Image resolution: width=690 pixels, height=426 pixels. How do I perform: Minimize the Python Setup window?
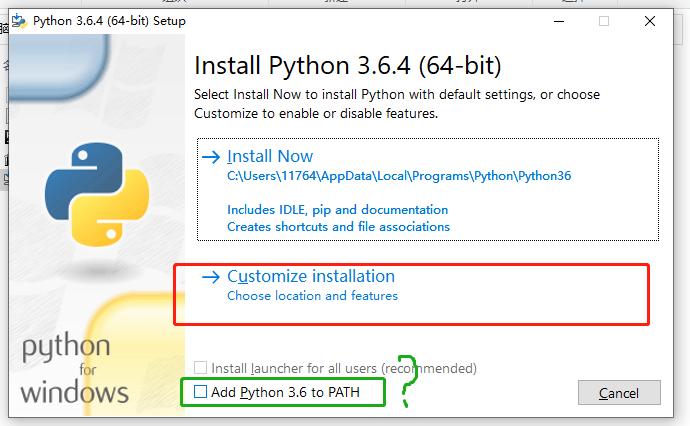[x=559, y=21]
